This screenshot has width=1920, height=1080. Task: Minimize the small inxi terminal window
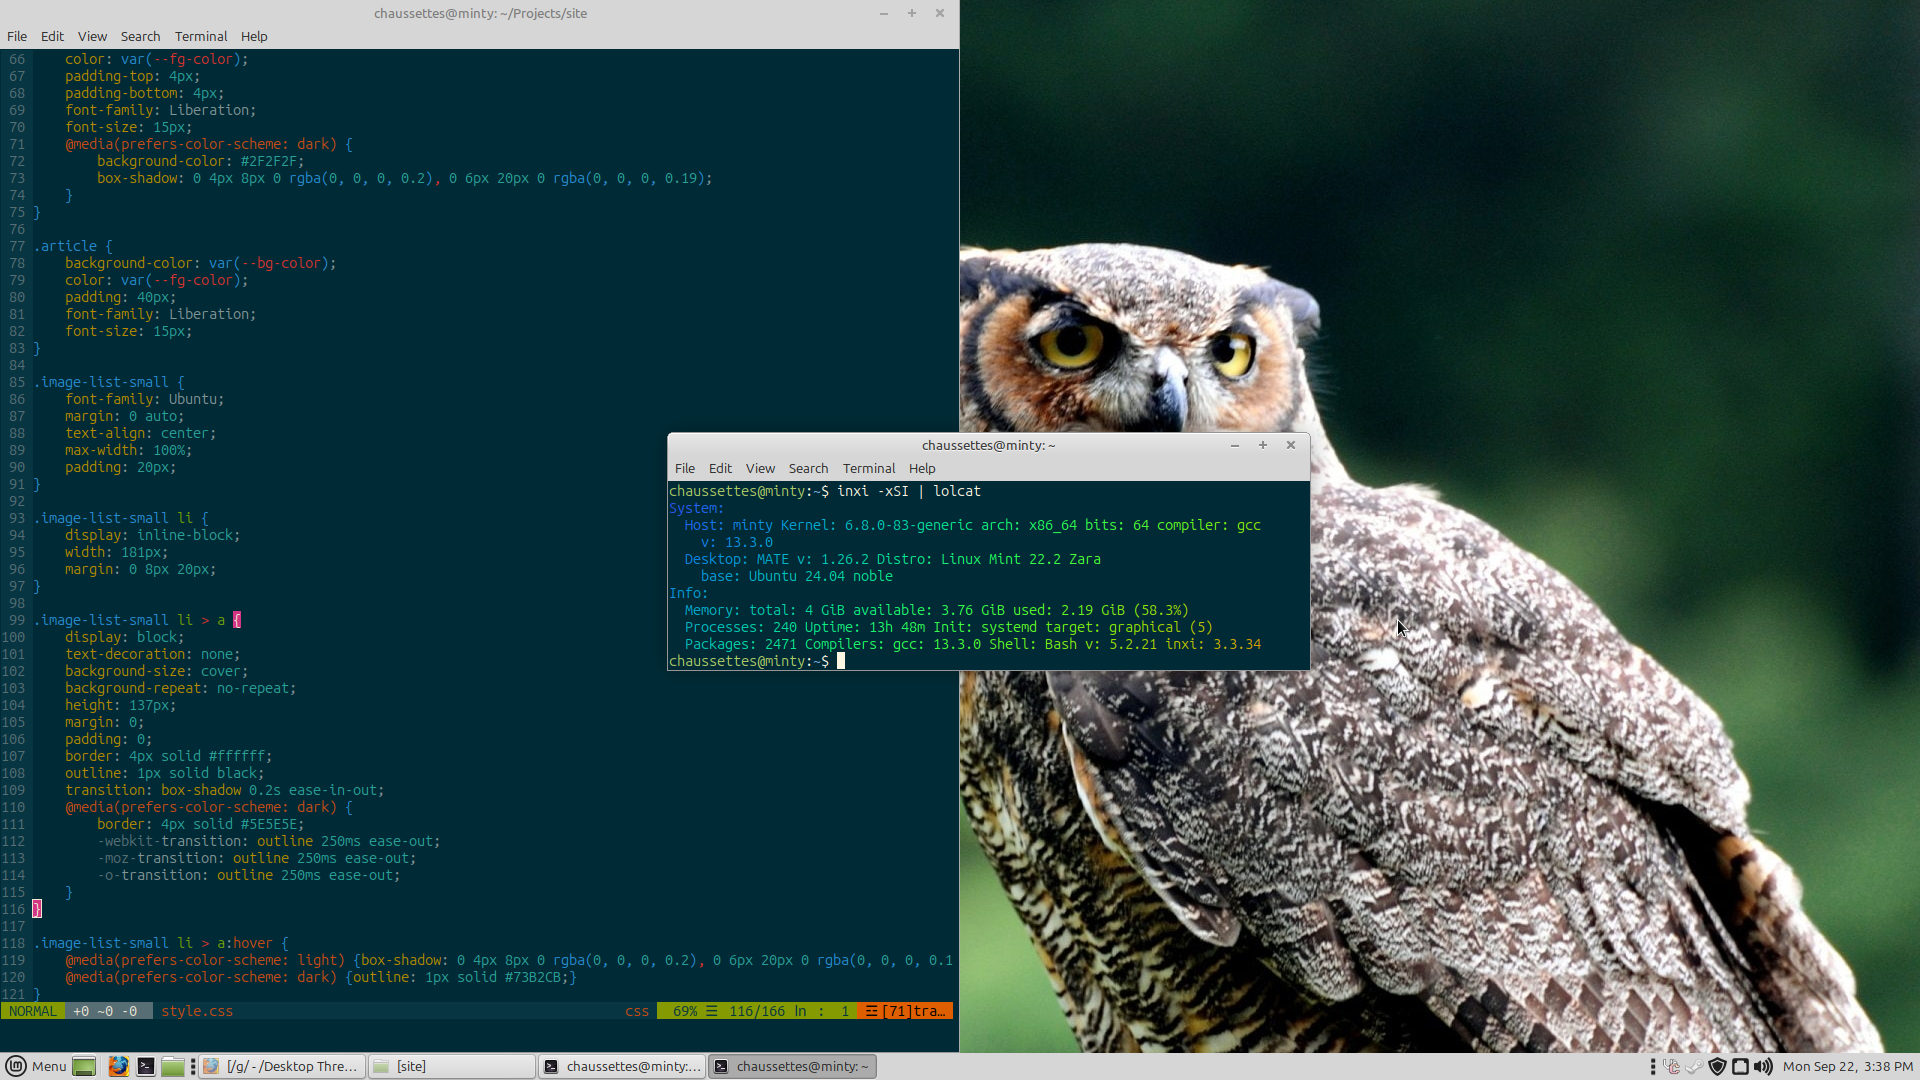(1235, 445)
